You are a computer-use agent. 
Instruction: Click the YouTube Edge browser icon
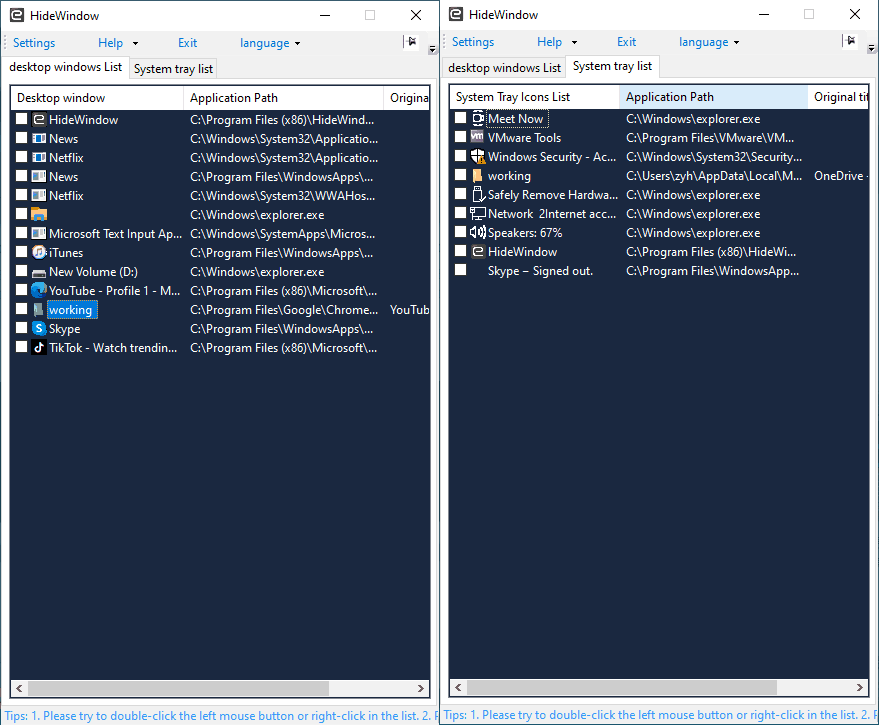(39, 290)
